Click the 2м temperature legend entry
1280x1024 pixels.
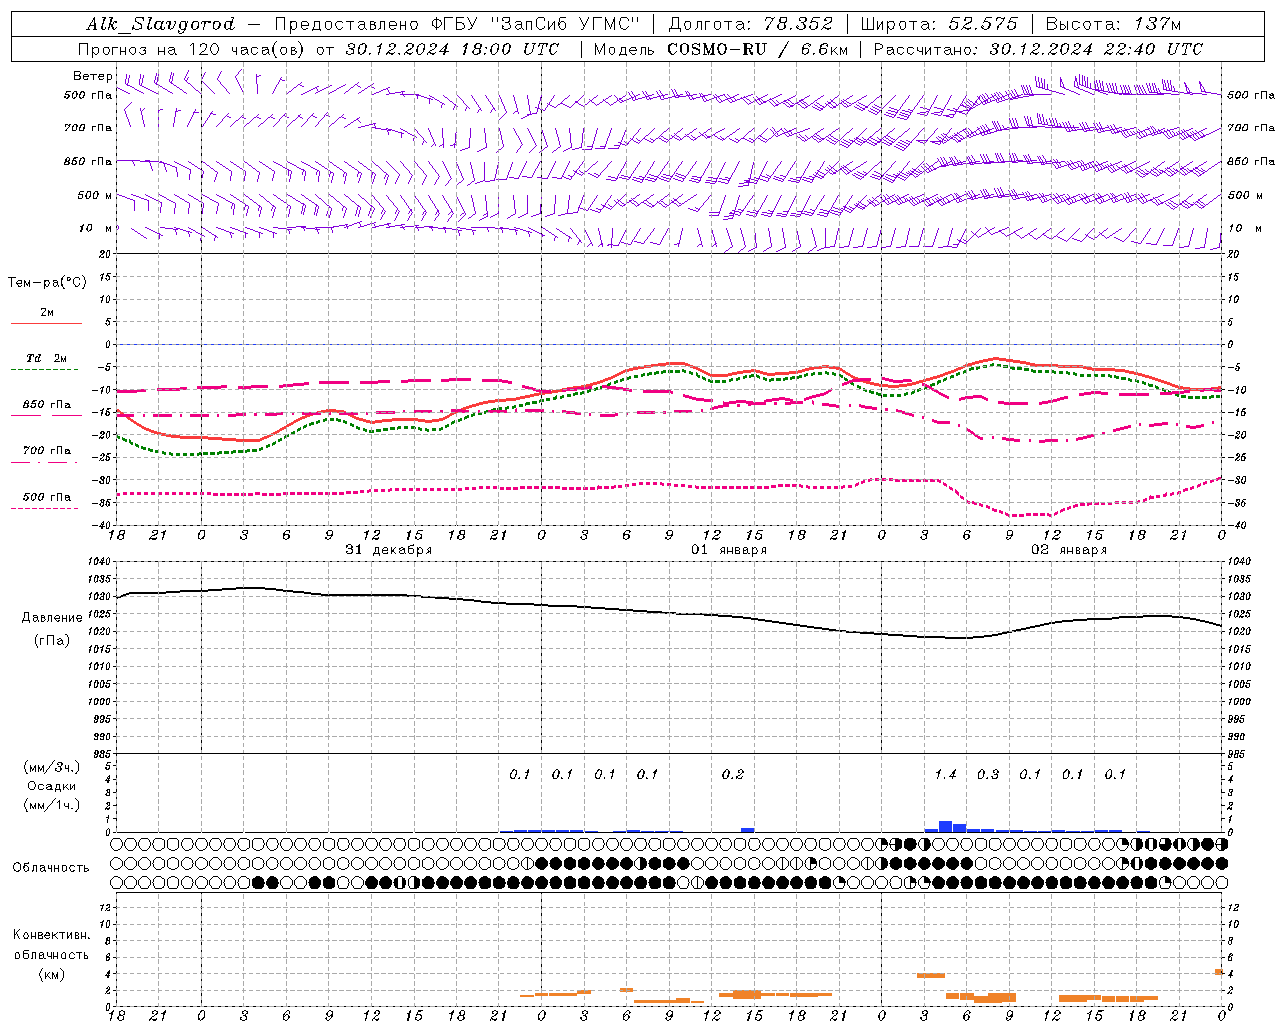47,313
